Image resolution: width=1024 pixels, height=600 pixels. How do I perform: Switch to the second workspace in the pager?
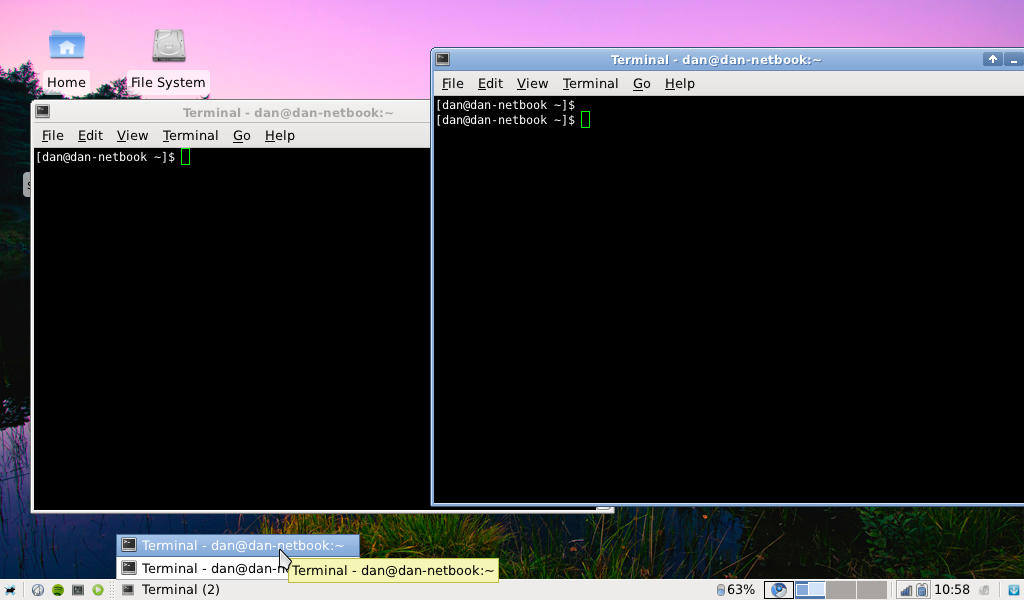click(840, 590)
